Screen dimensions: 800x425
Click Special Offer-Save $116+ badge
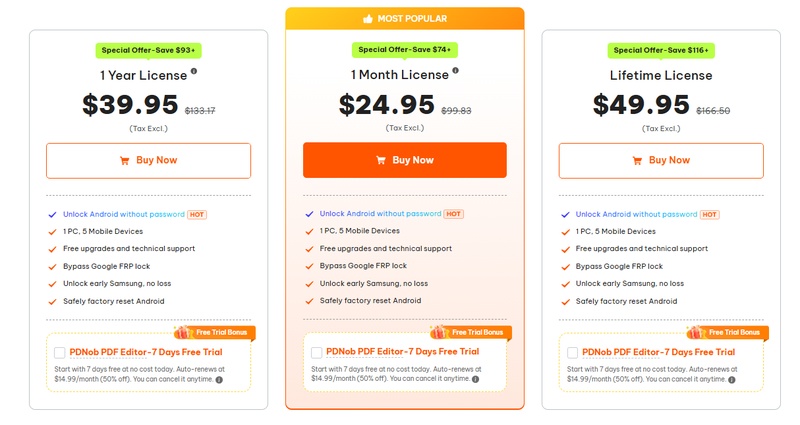(661, 50)
